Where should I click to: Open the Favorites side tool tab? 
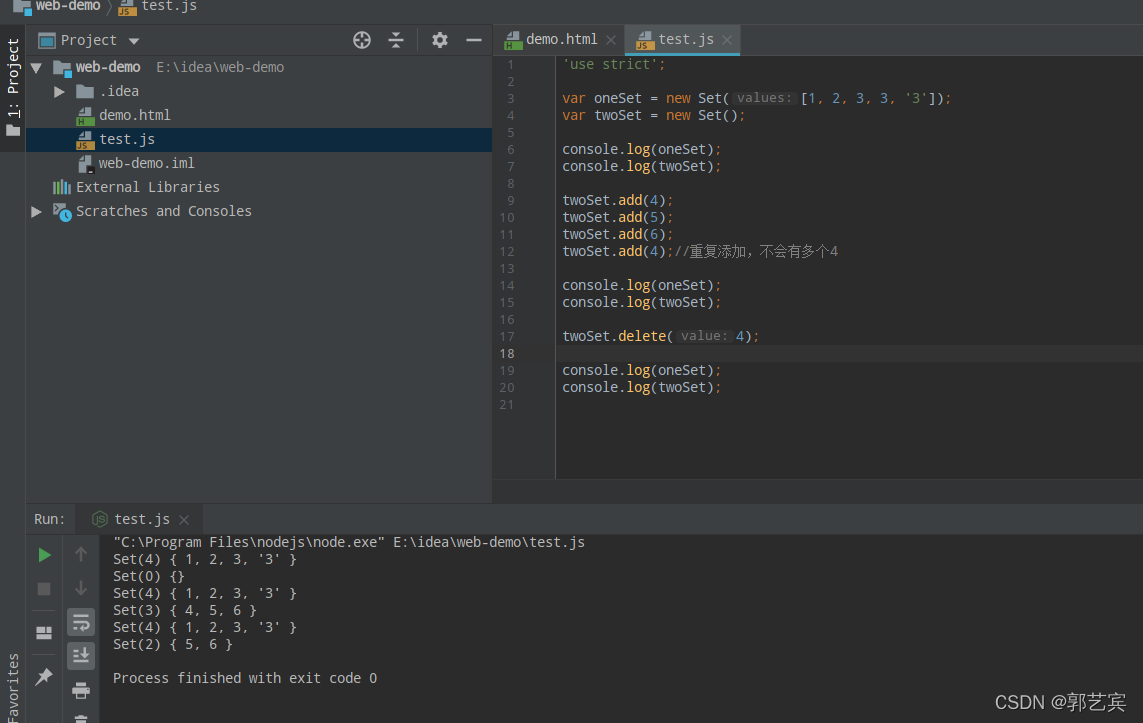[x=13, y=687]
